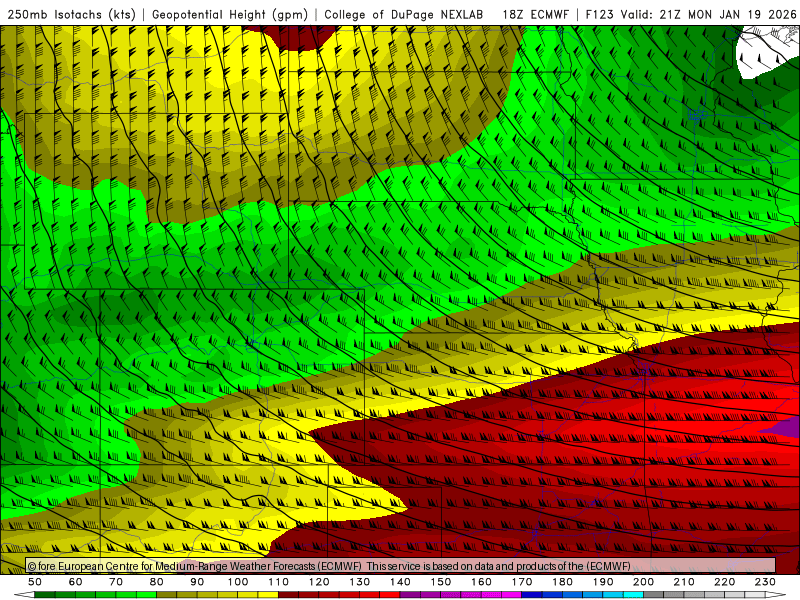Click the 'Geopotential Height (gpm)' title text
This screenshot has width=800, height=600.
point(230,15)
